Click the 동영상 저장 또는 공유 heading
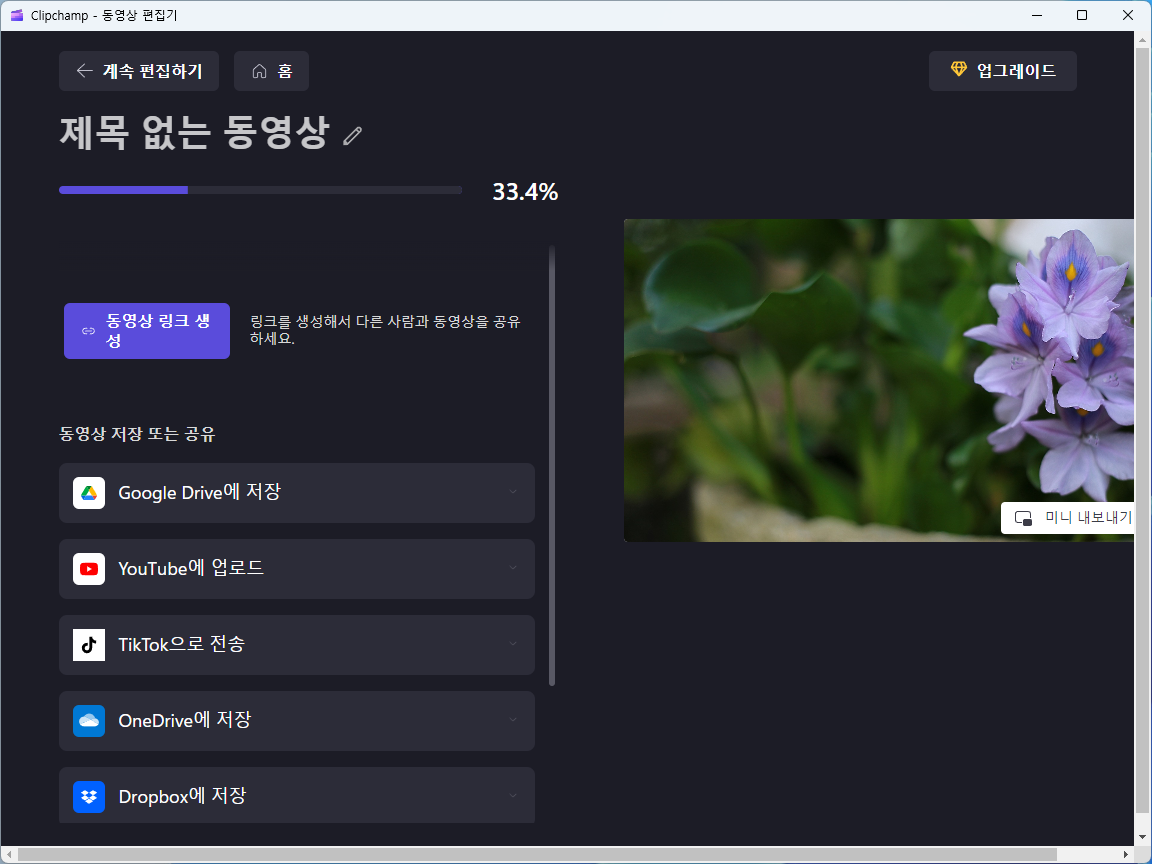 pyautogui.click(x=137, y=434)
